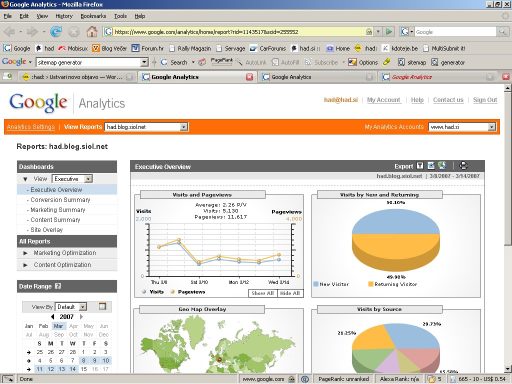Toggle Pageviews series in chart legend
This screenshot has height=384, width=512.
pos(188,292)
